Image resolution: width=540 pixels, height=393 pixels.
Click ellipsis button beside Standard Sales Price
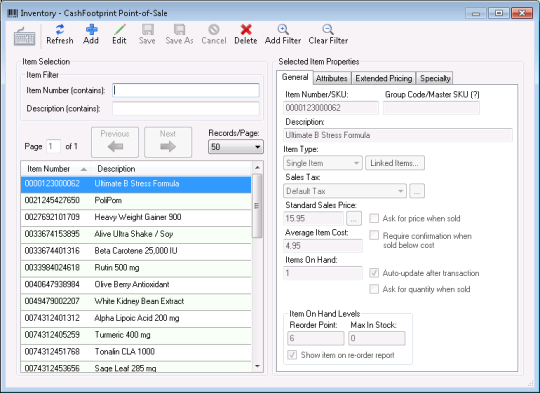tap(354, 219)
